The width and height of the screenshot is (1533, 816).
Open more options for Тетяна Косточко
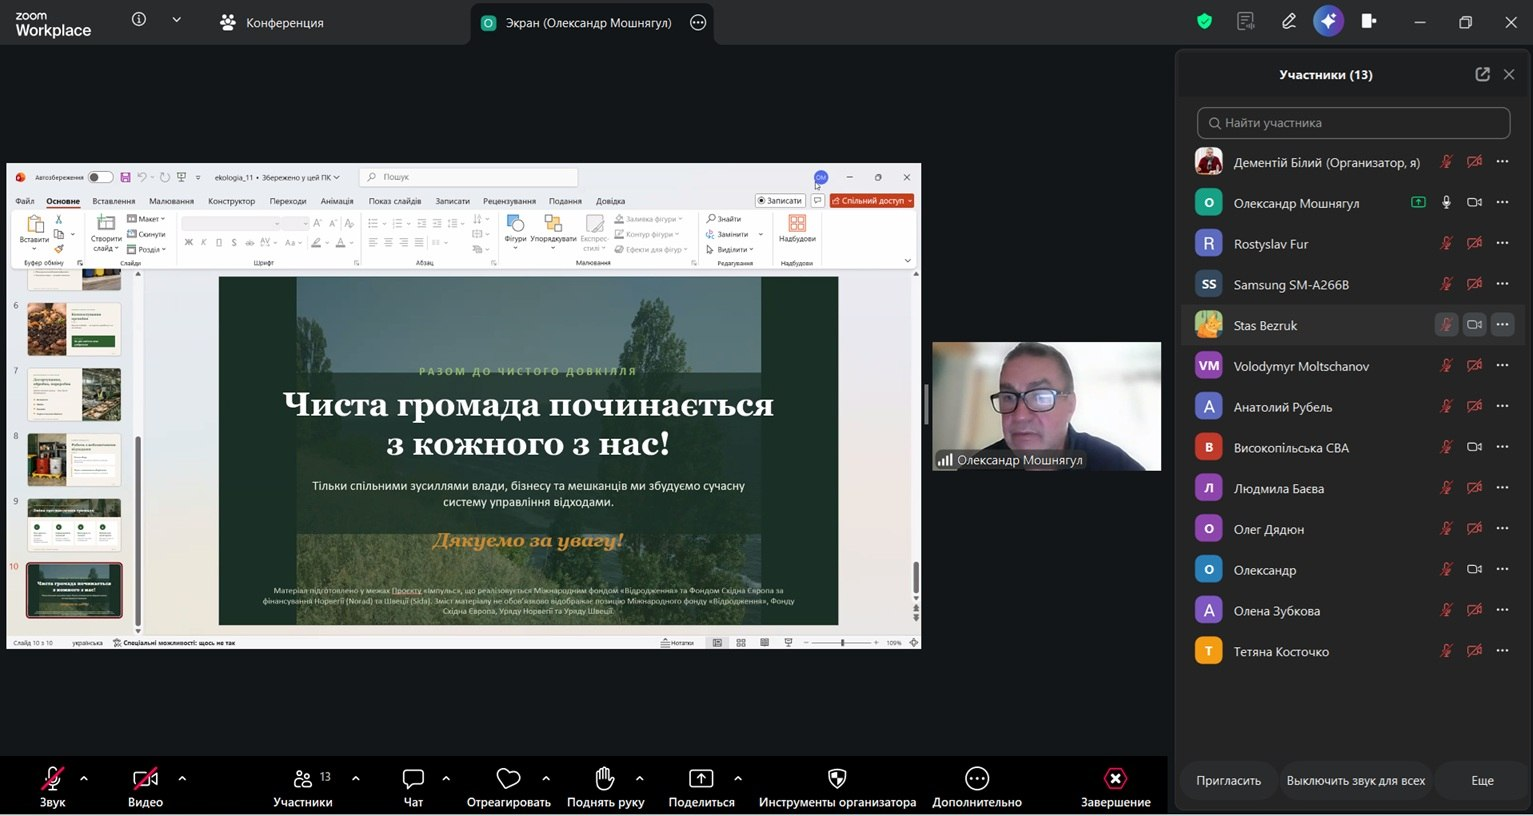pyautogui.click(x=1502, y=651)
